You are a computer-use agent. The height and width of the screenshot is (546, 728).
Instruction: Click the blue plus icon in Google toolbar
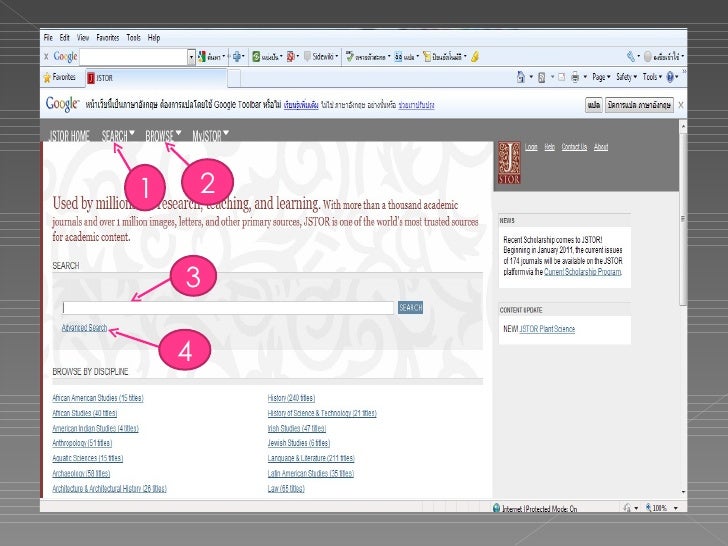pos(237,57)
